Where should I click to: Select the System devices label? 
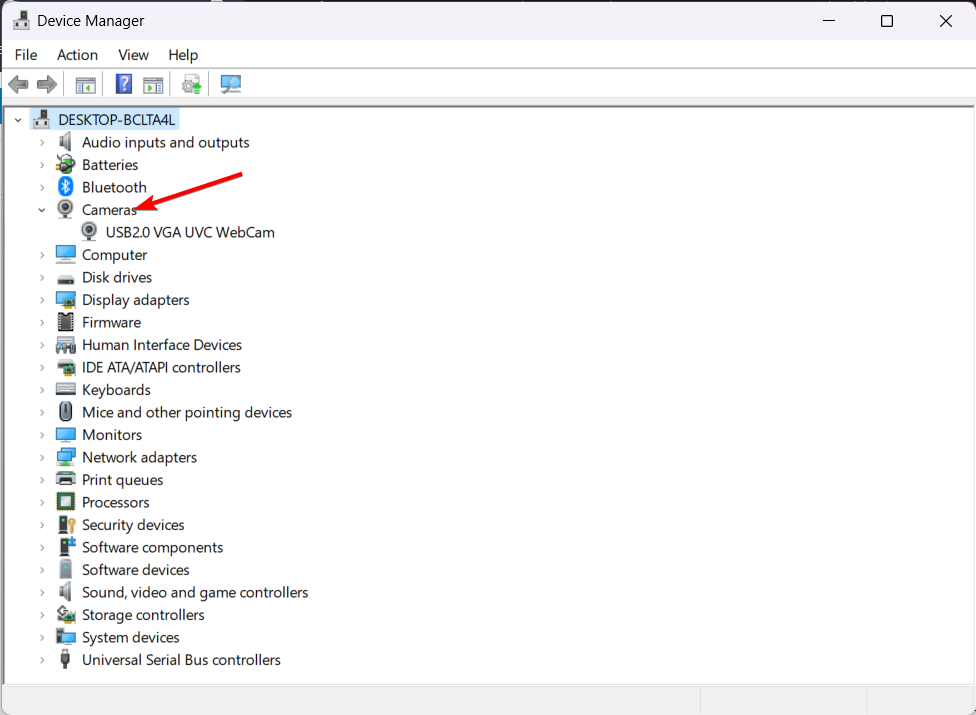(131, 637)
